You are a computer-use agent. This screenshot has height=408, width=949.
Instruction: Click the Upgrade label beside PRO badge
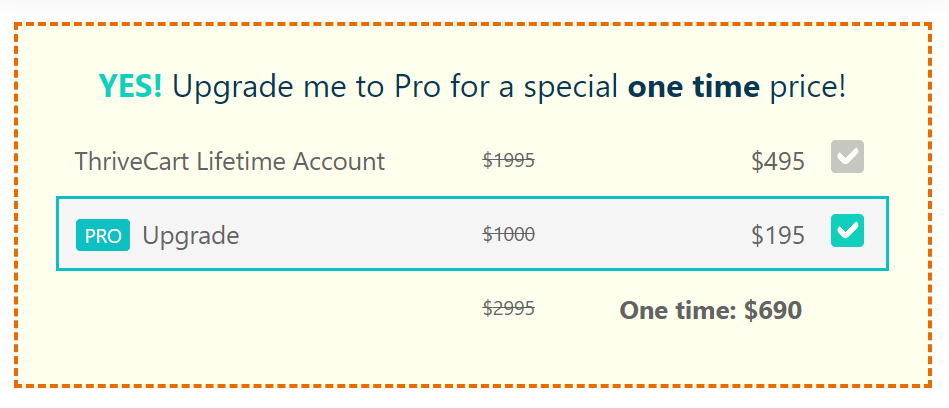191,236
